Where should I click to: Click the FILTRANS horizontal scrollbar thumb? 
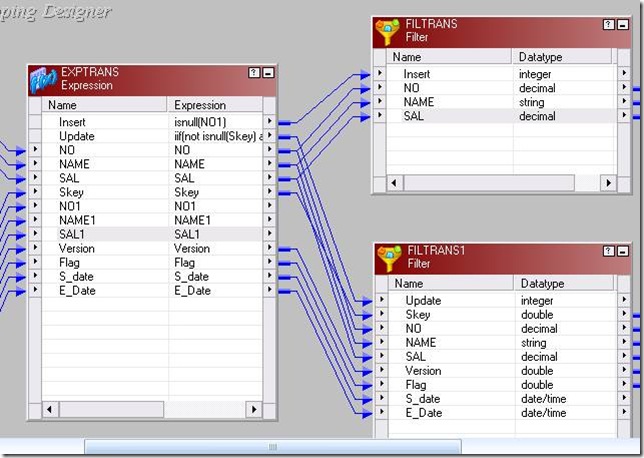489,182
